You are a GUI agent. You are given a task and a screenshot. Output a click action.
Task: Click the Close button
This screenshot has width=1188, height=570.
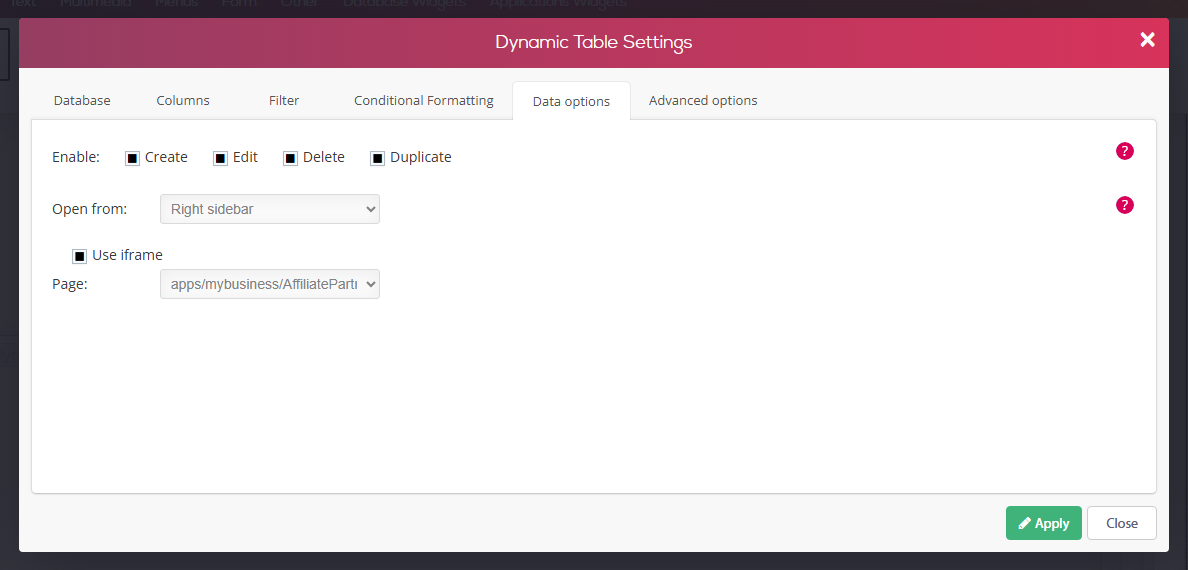[x=1121, y=523]
